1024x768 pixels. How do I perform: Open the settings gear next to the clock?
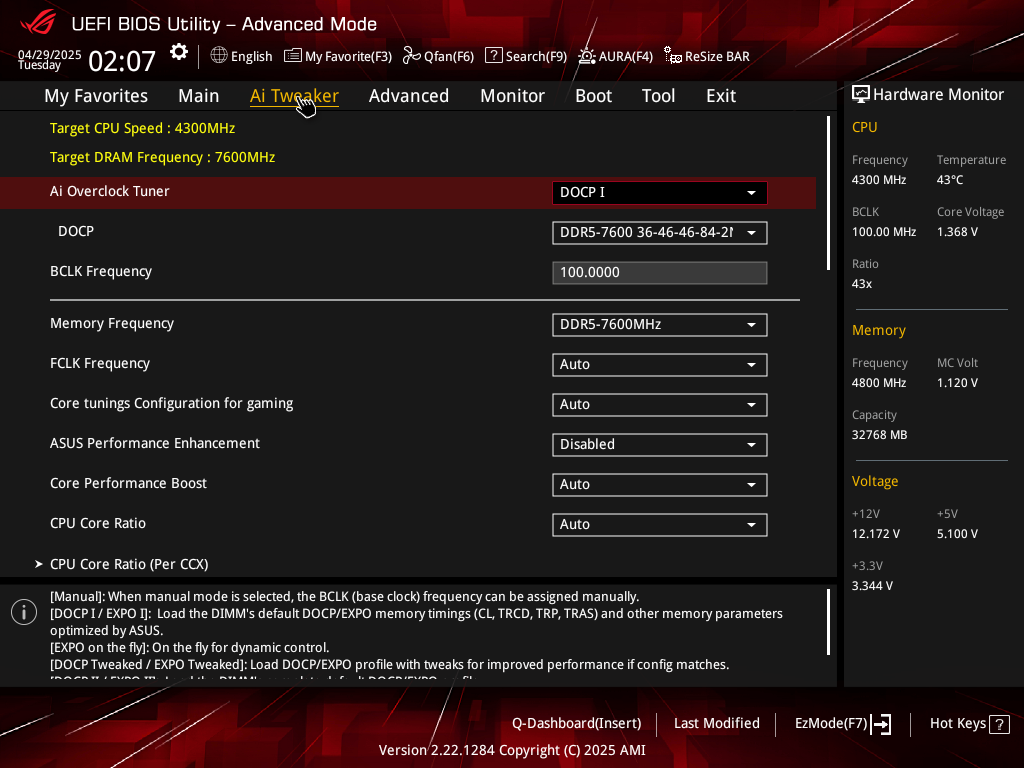179,52
